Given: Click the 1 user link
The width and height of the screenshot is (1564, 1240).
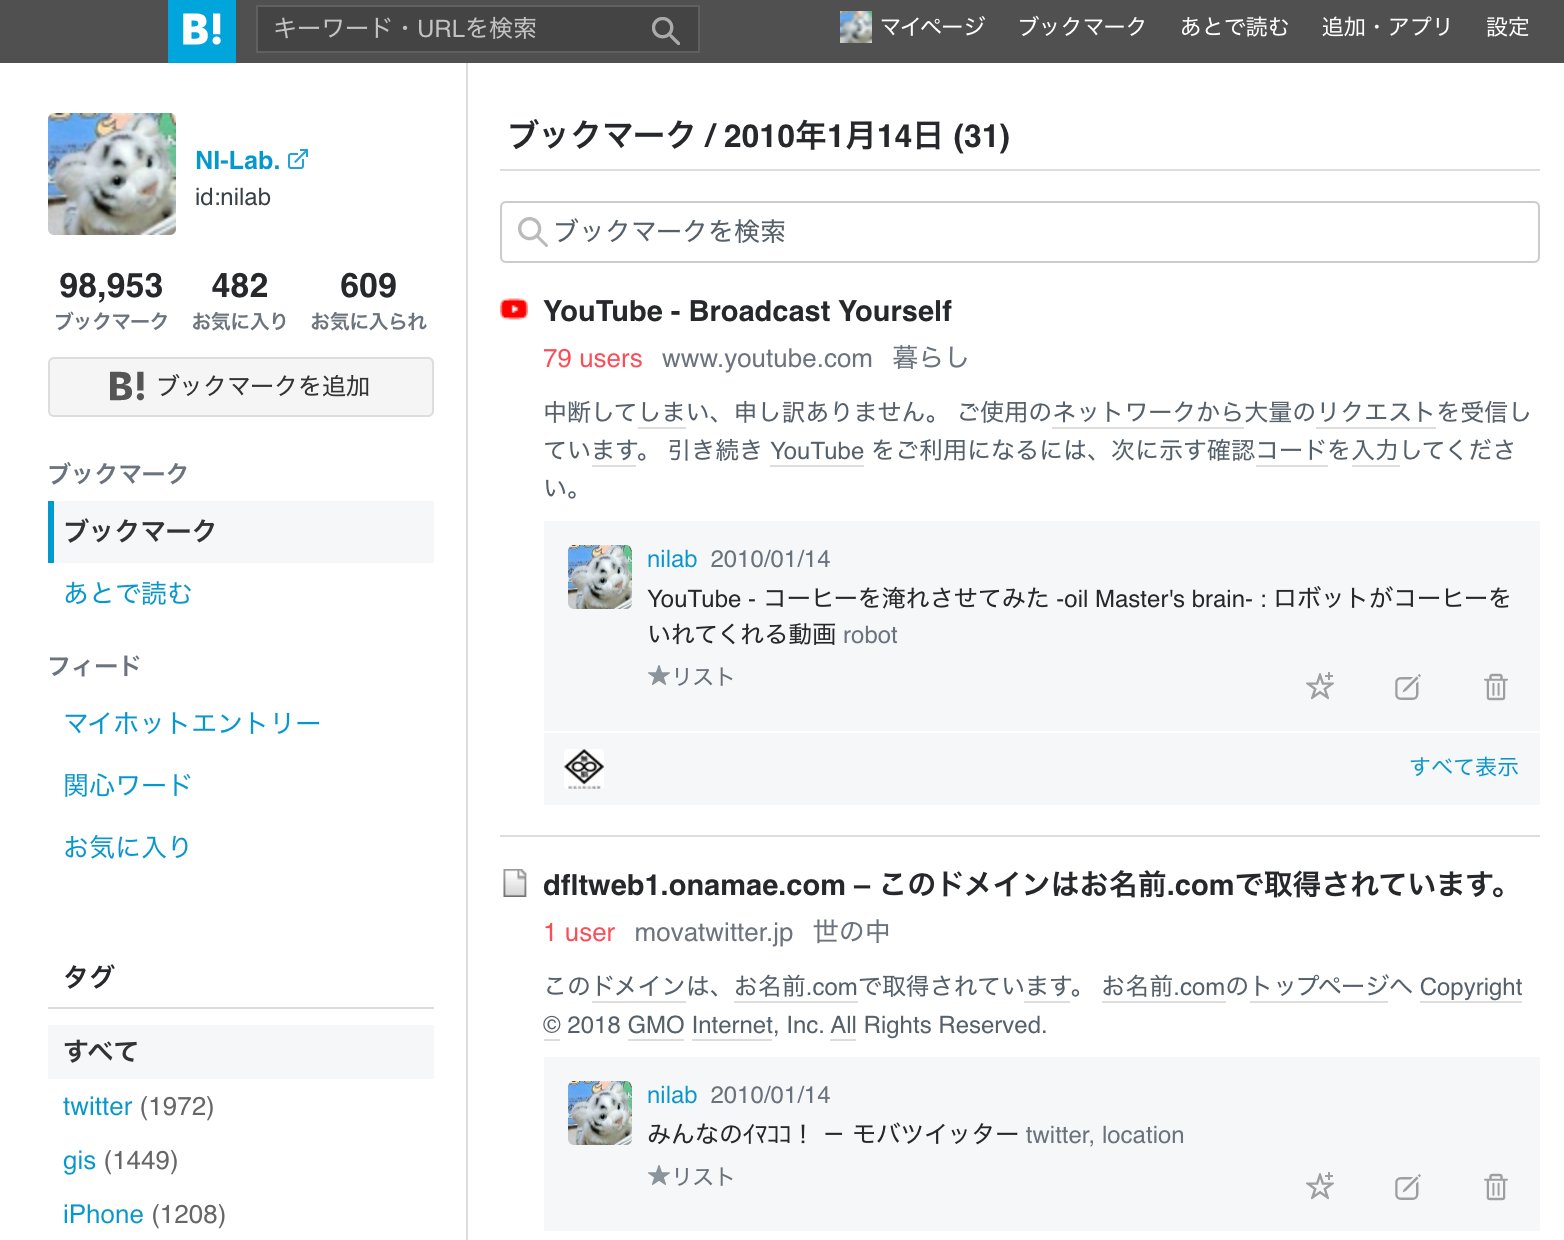Looking at the screenshot, I should (579, 932).
